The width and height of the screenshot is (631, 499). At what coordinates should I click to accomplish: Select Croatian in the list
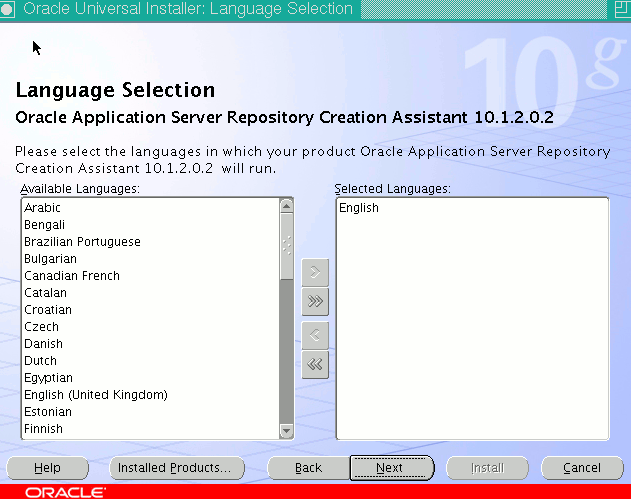pos(151,310)
